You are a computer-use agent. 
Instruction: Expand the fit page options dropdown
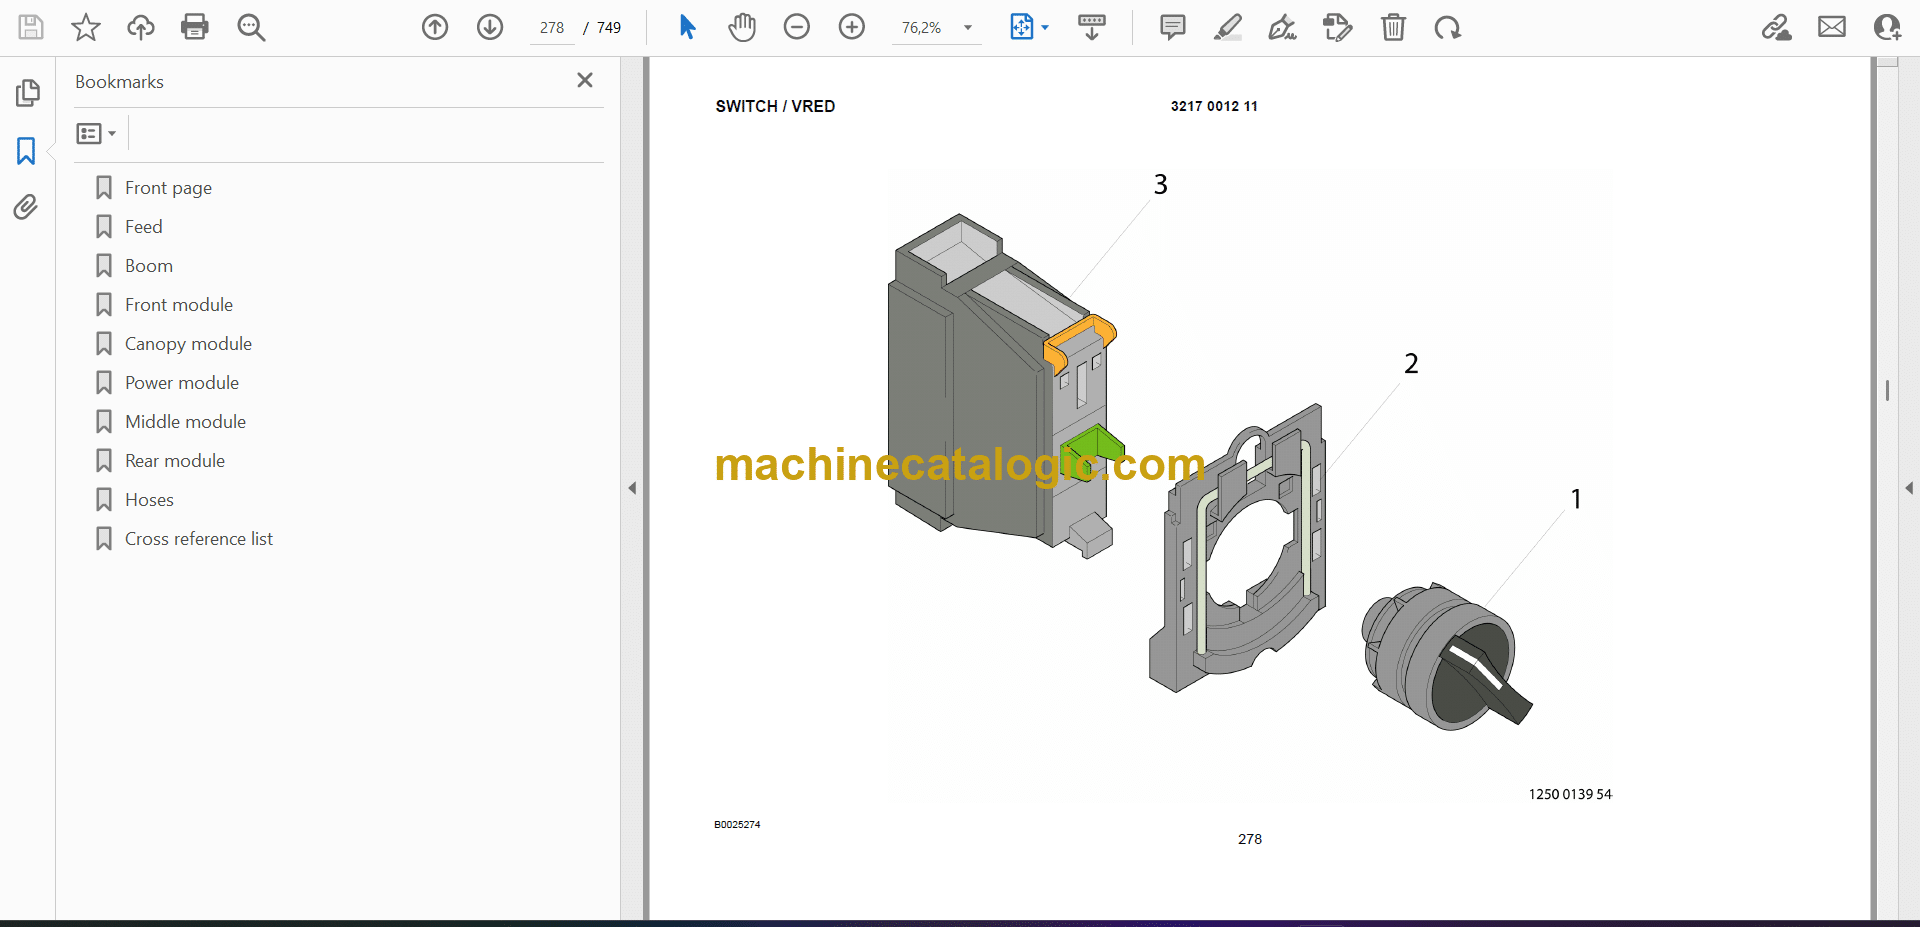[x=1045, y=28]
